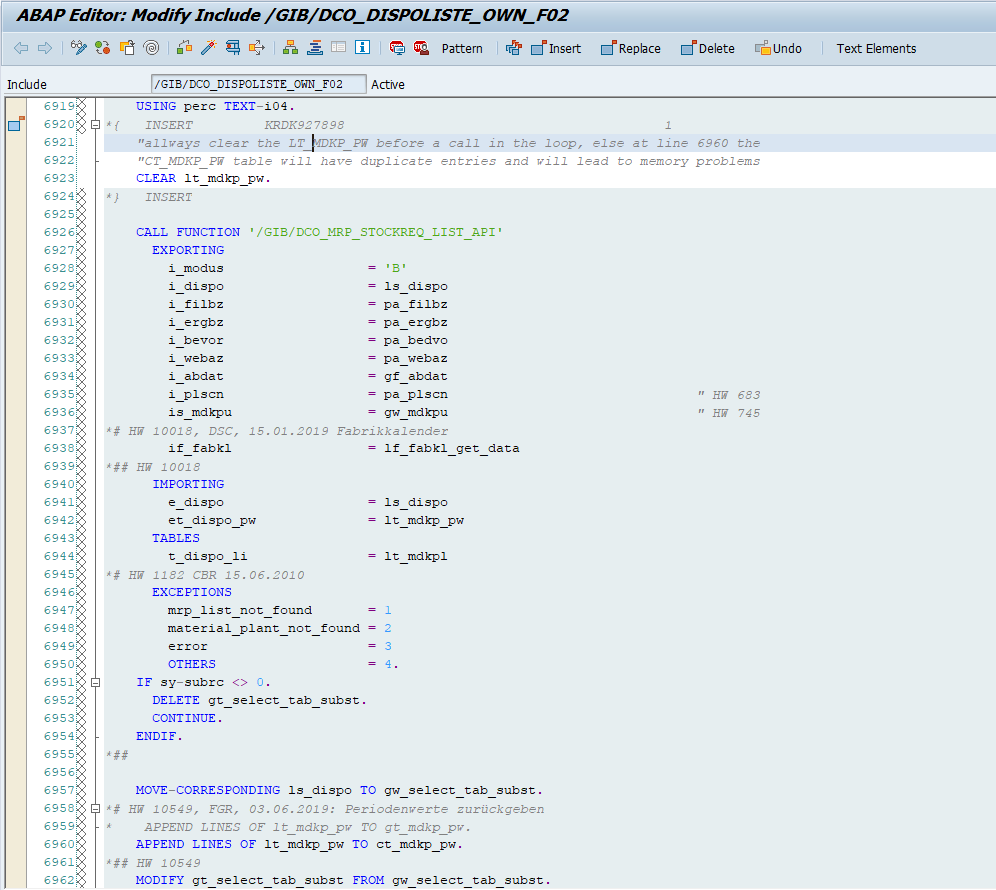Viewport: 996px width, 890px height.
Task: Run syntax Check icon
Action: tap(184, 48)
